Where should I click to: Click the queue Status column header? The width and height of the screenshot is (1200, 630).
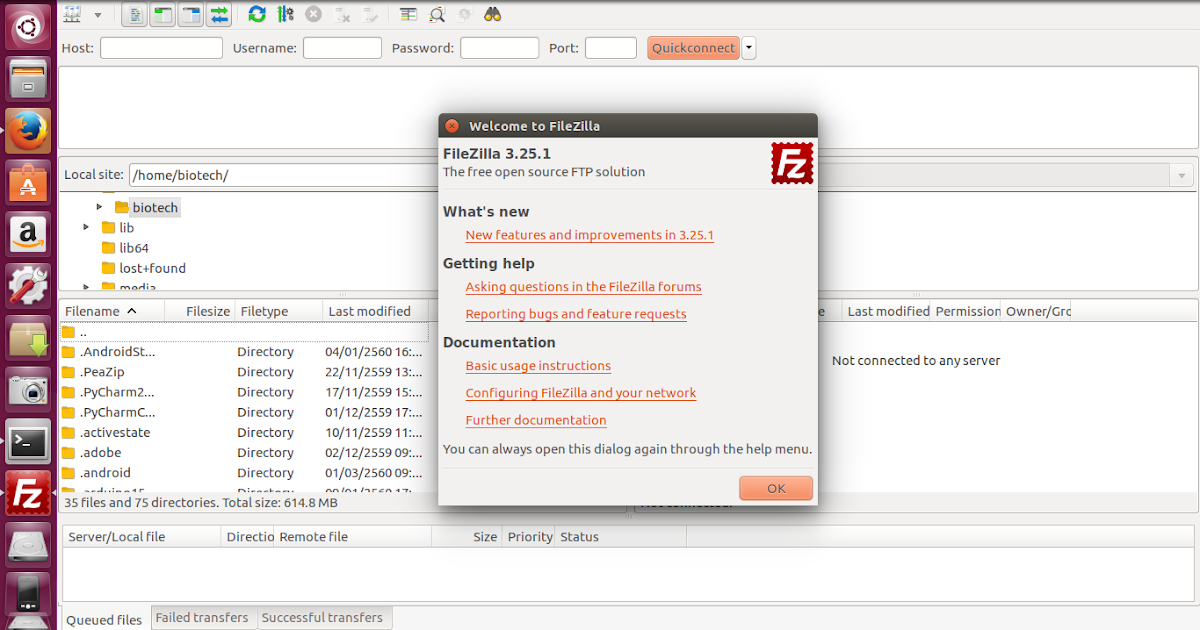coord(621,537)
